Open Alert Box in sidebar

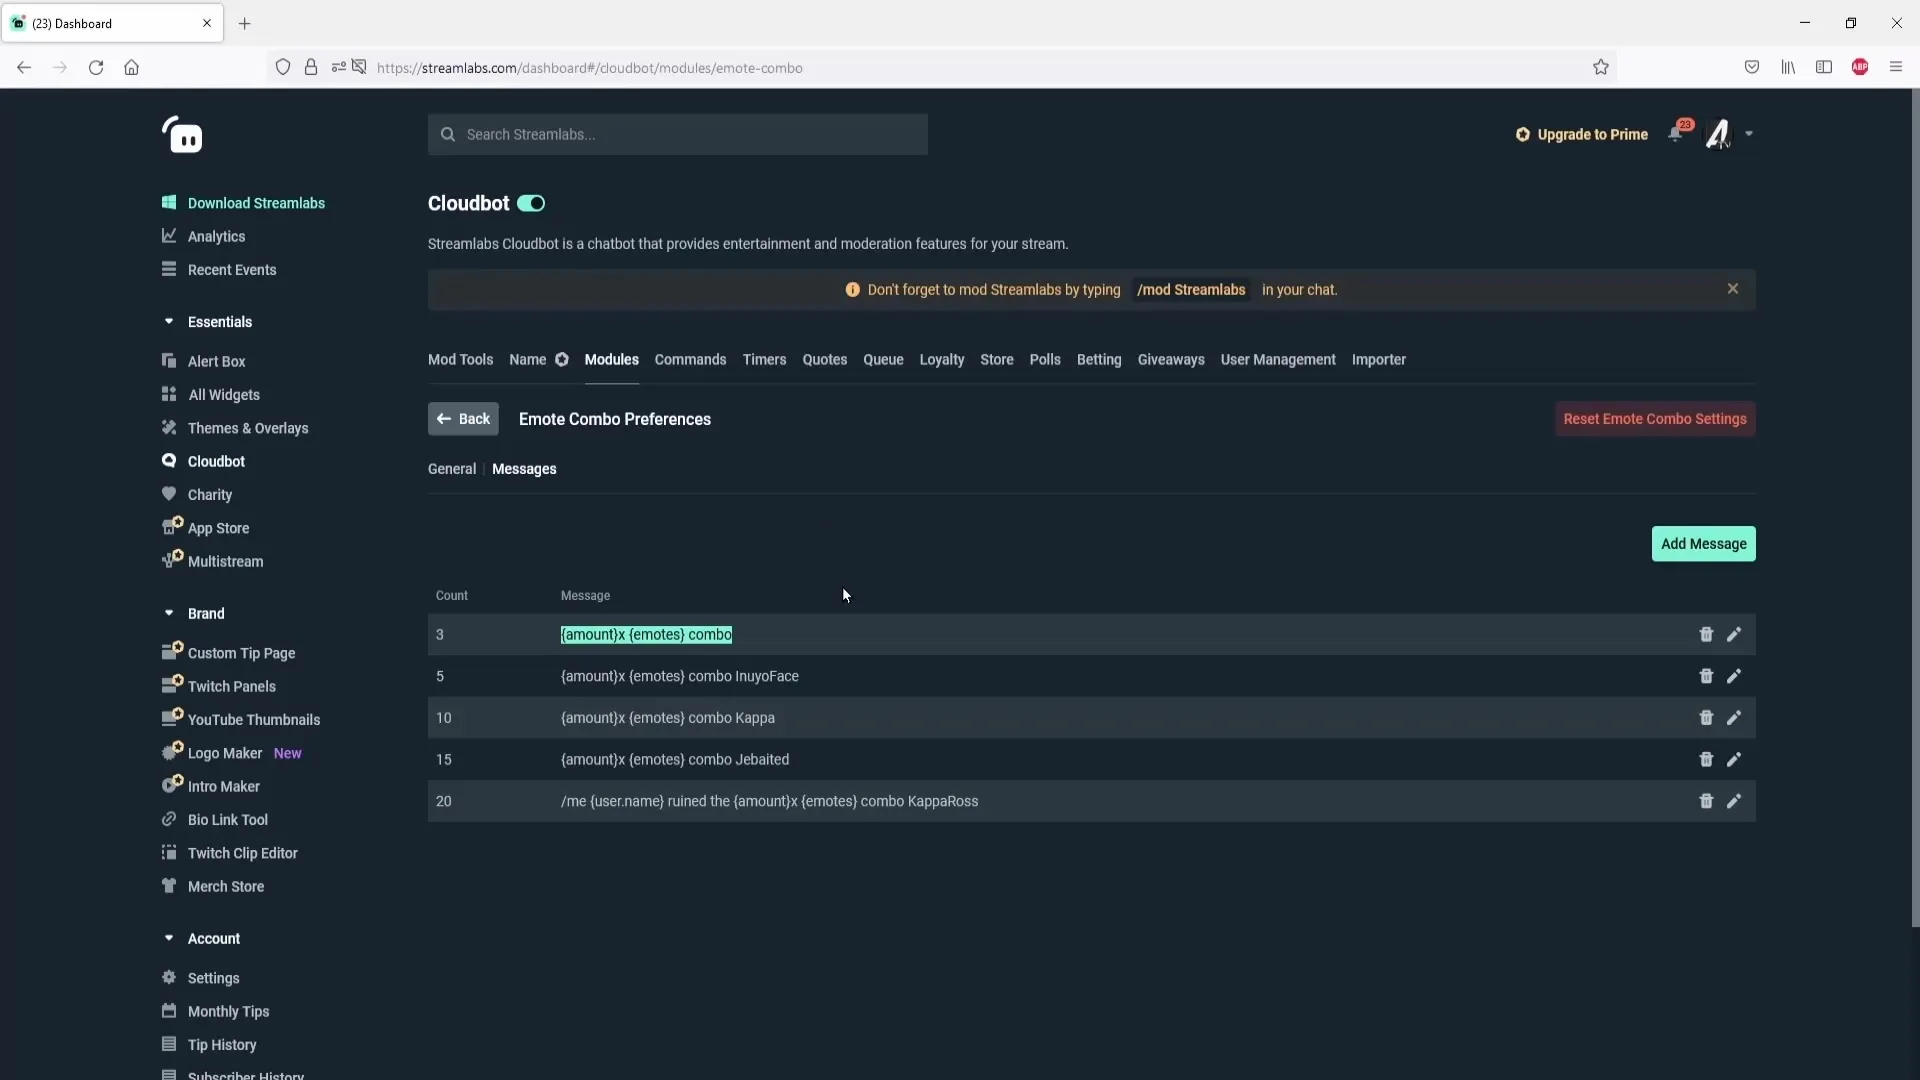(x=216, y=361)
